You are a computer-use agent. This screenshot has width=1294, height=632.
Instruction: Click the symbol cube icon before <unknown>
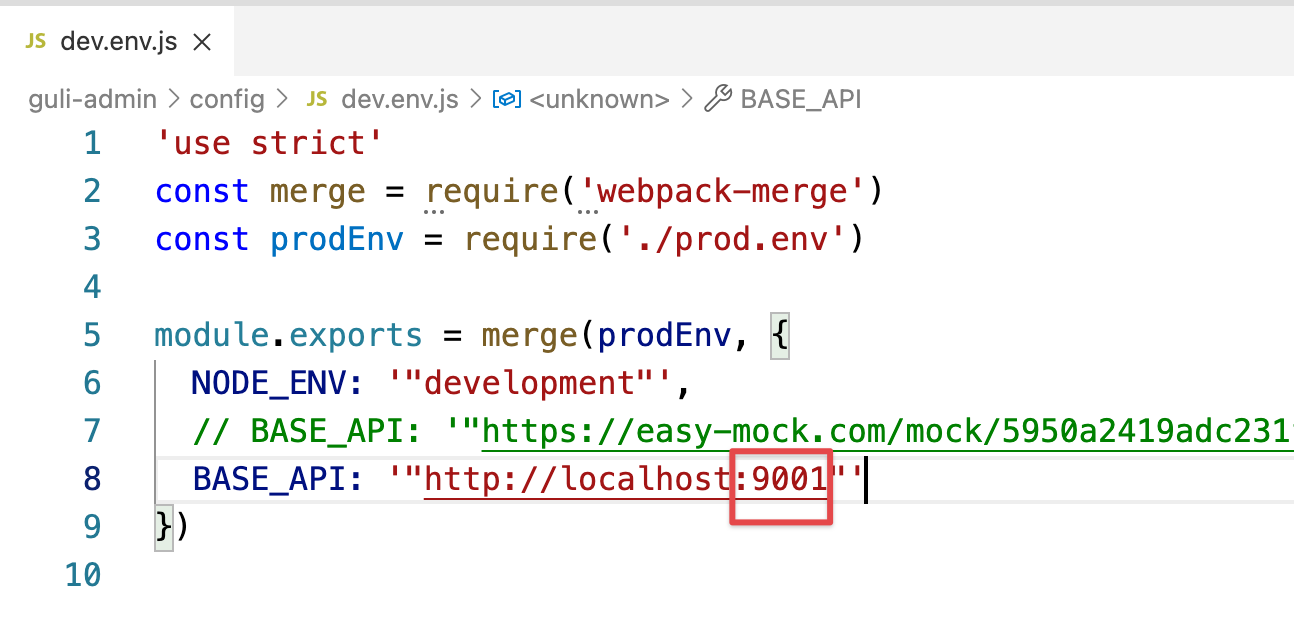coord(508,99)
